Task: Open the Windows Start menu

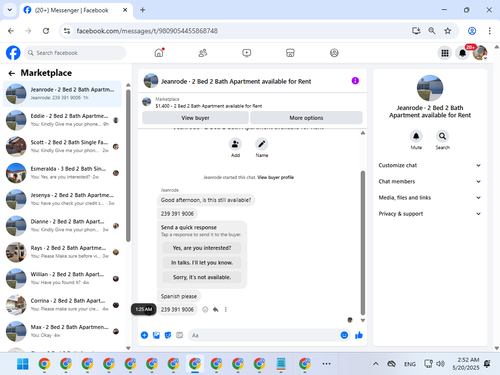Action: pos(23,364)
